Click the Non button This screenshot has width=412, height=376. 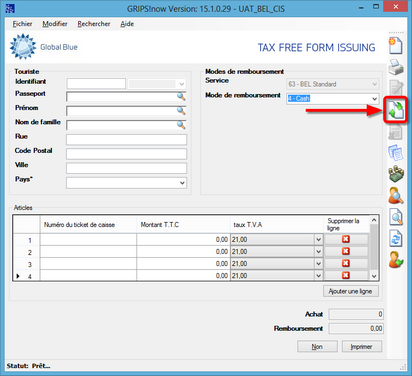point(317,347)
